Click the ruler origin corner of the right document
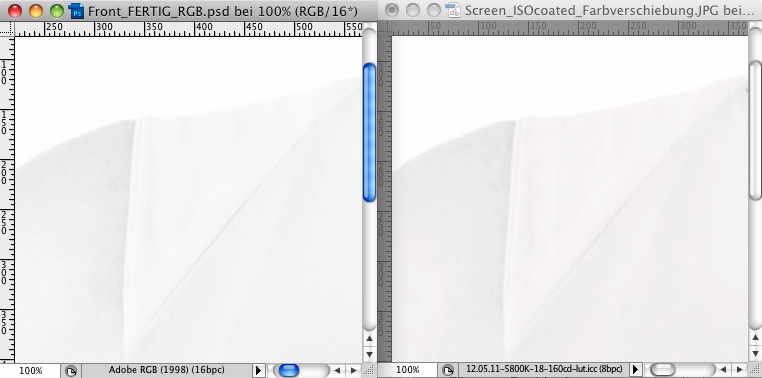762x378 pixels. coord(384,28)
